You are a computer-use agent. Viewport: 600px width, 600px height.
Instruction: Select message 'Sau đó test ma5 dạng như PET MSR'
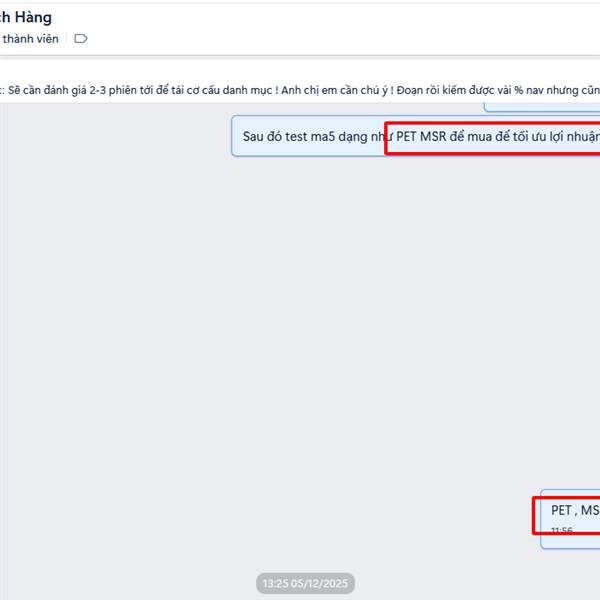[416, 136]
